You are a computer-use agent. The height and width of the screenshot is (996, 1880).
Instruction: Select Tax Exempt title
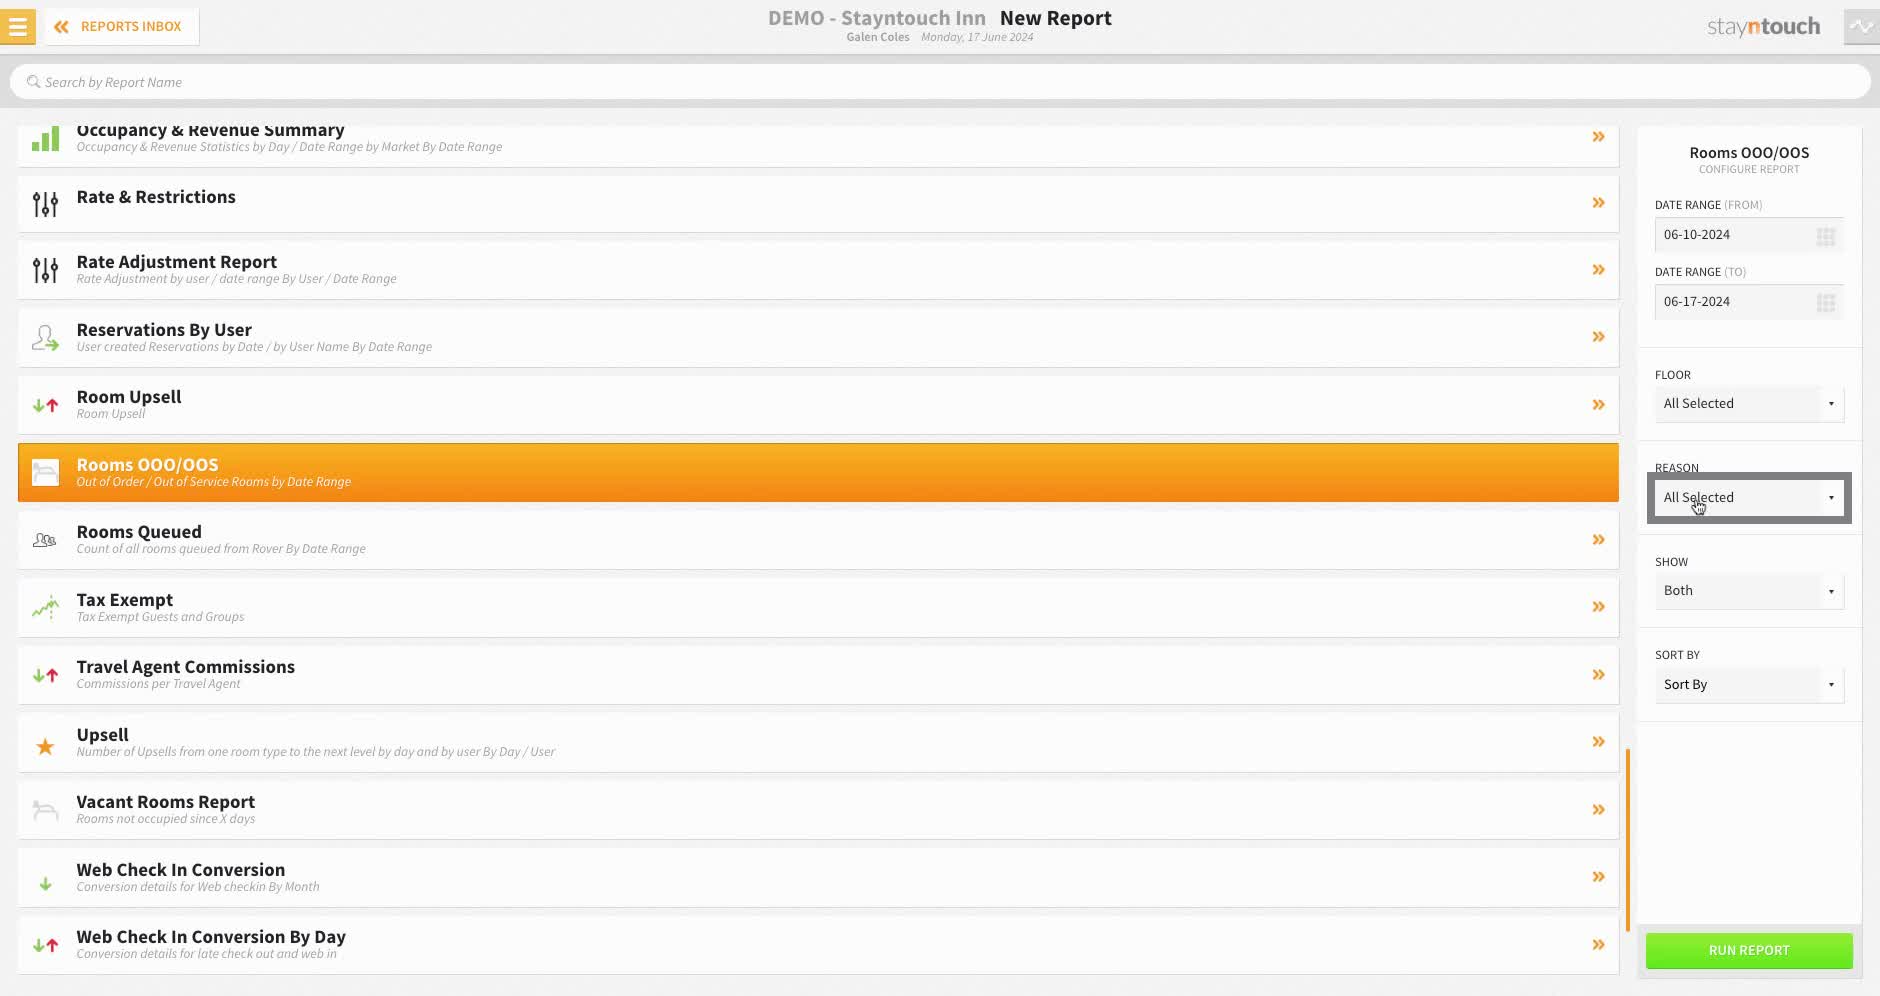pyautogui.click(x=125, y=600)
